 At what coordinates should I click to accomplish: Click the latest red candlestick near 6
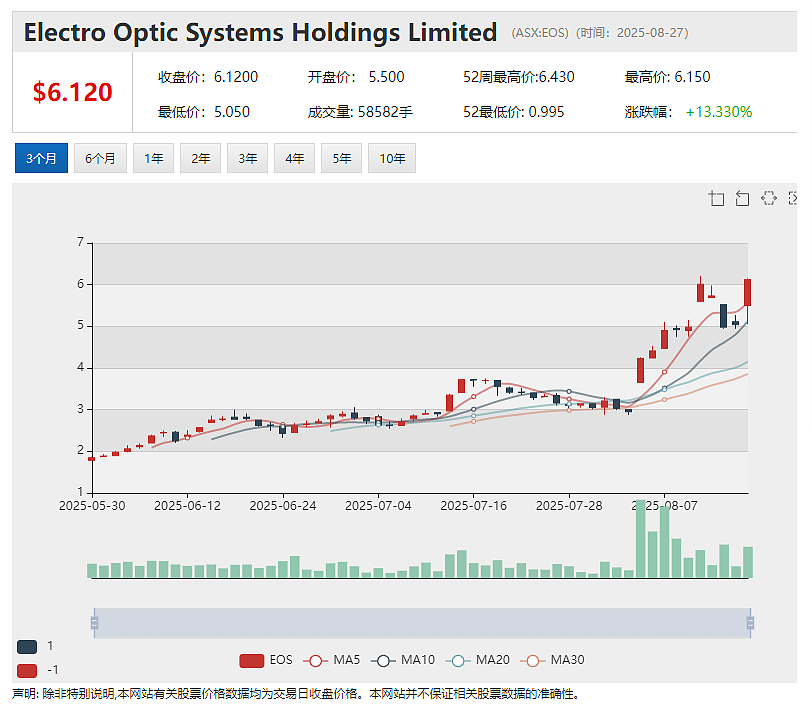(748, 292)
